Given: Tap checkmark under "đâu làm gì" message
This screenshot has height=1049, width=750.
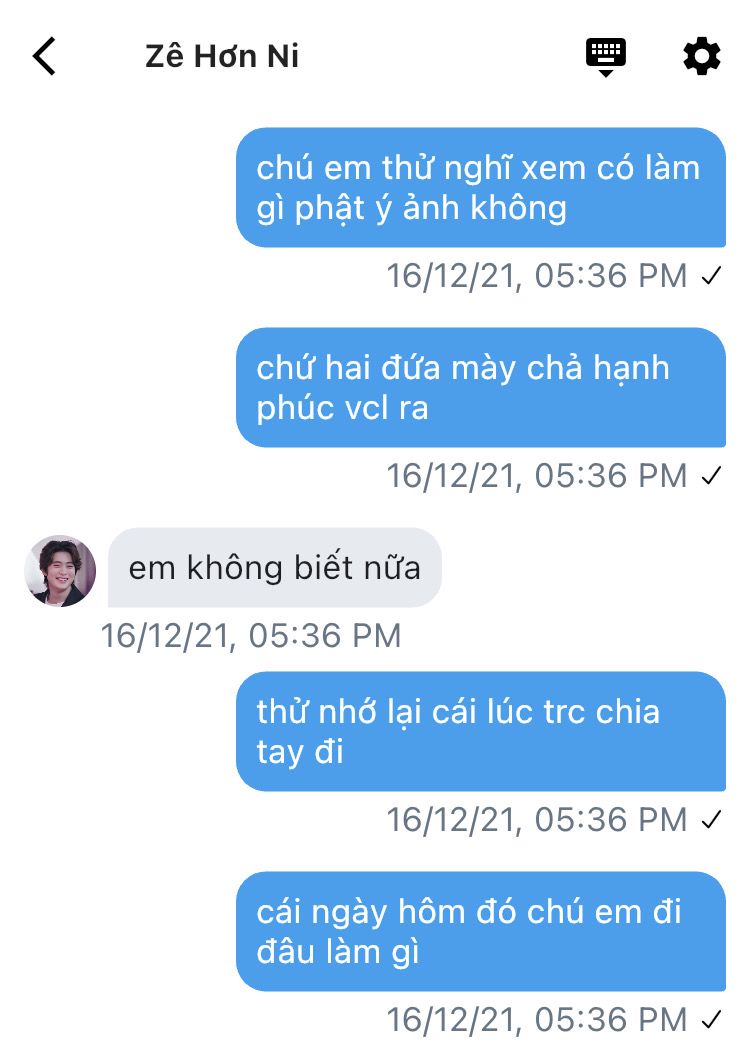Looking at the screenshot, I should 711,1020.
